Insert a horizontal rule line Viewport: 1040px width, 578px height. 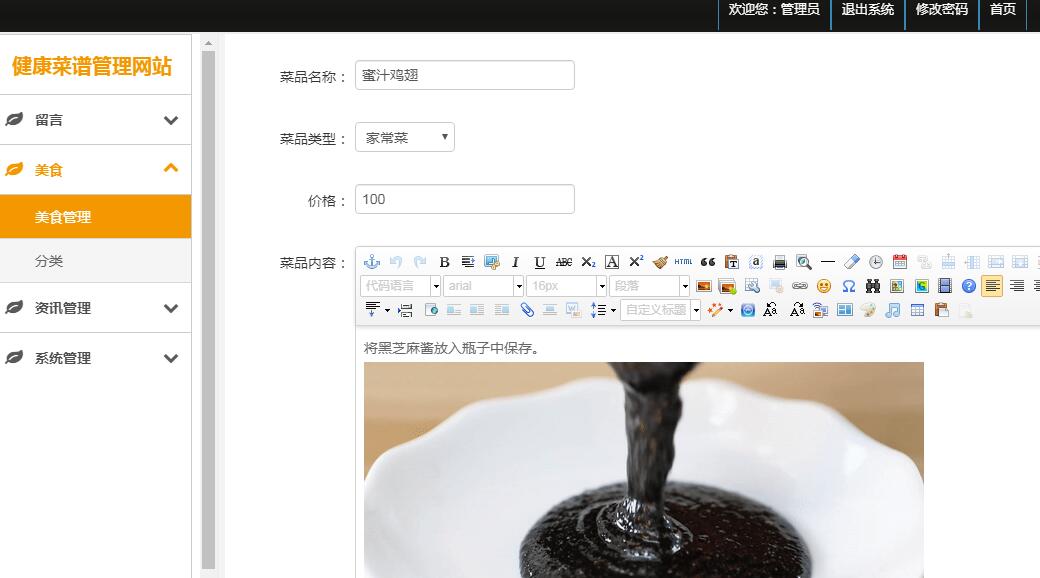click(x=828, y=262)
